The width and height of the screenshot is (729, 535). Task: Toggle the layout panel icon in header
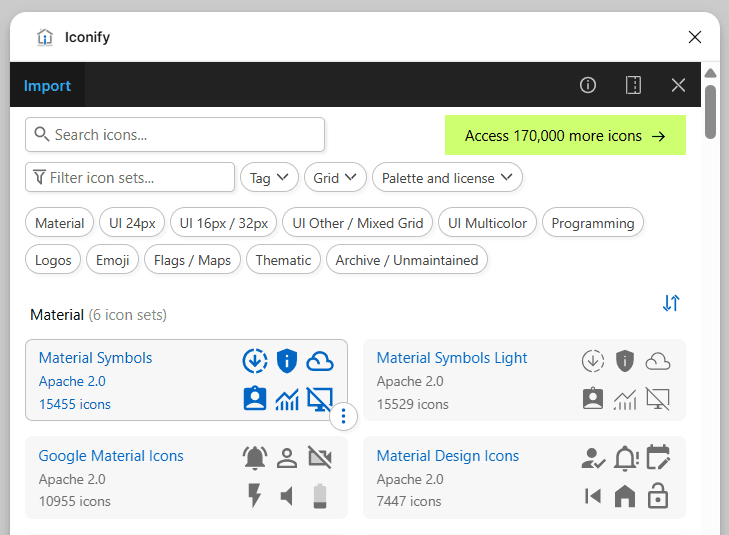coord(633,85)
